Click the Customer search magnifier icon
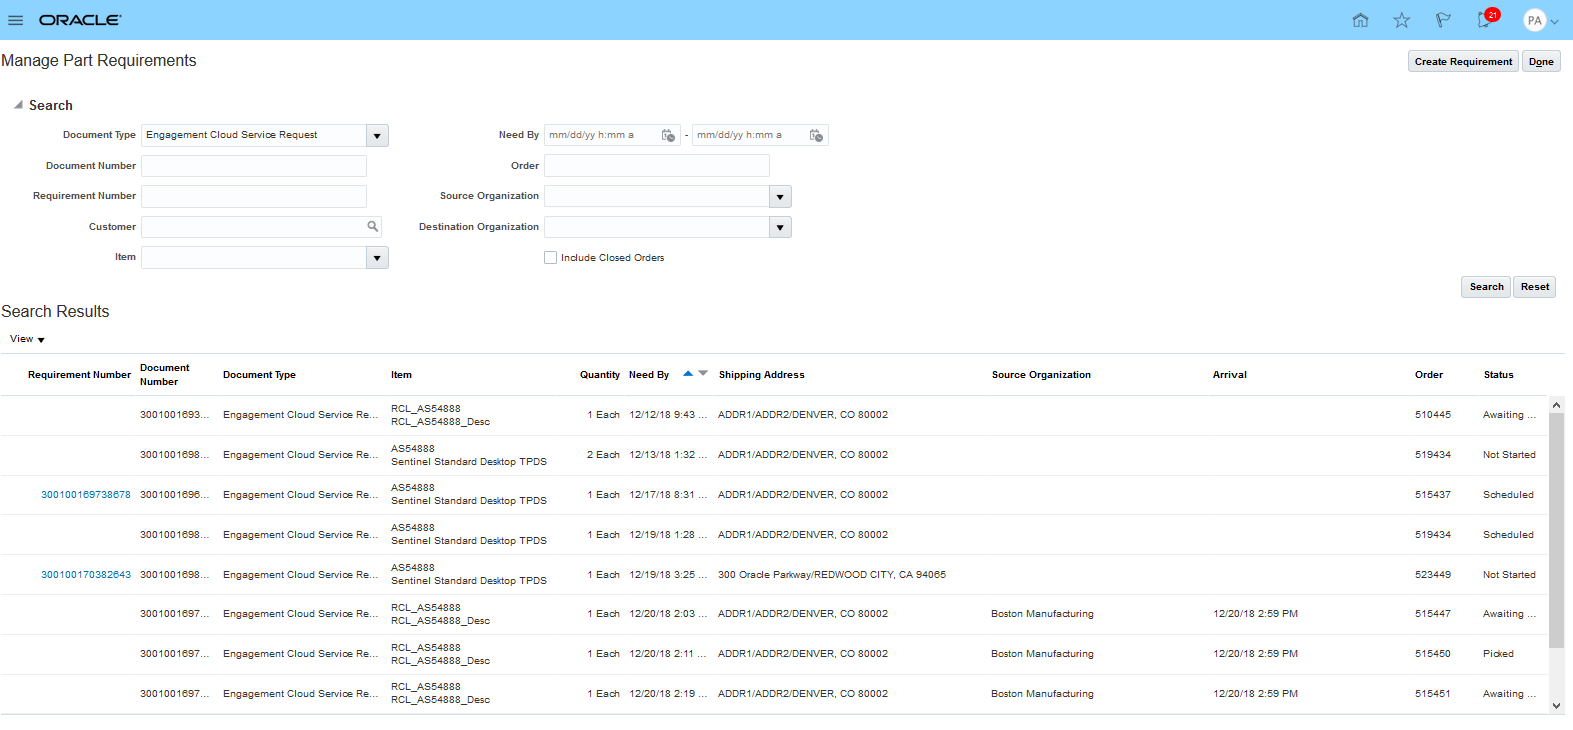This screenshot has height=730, width=1573. [373, 227]
